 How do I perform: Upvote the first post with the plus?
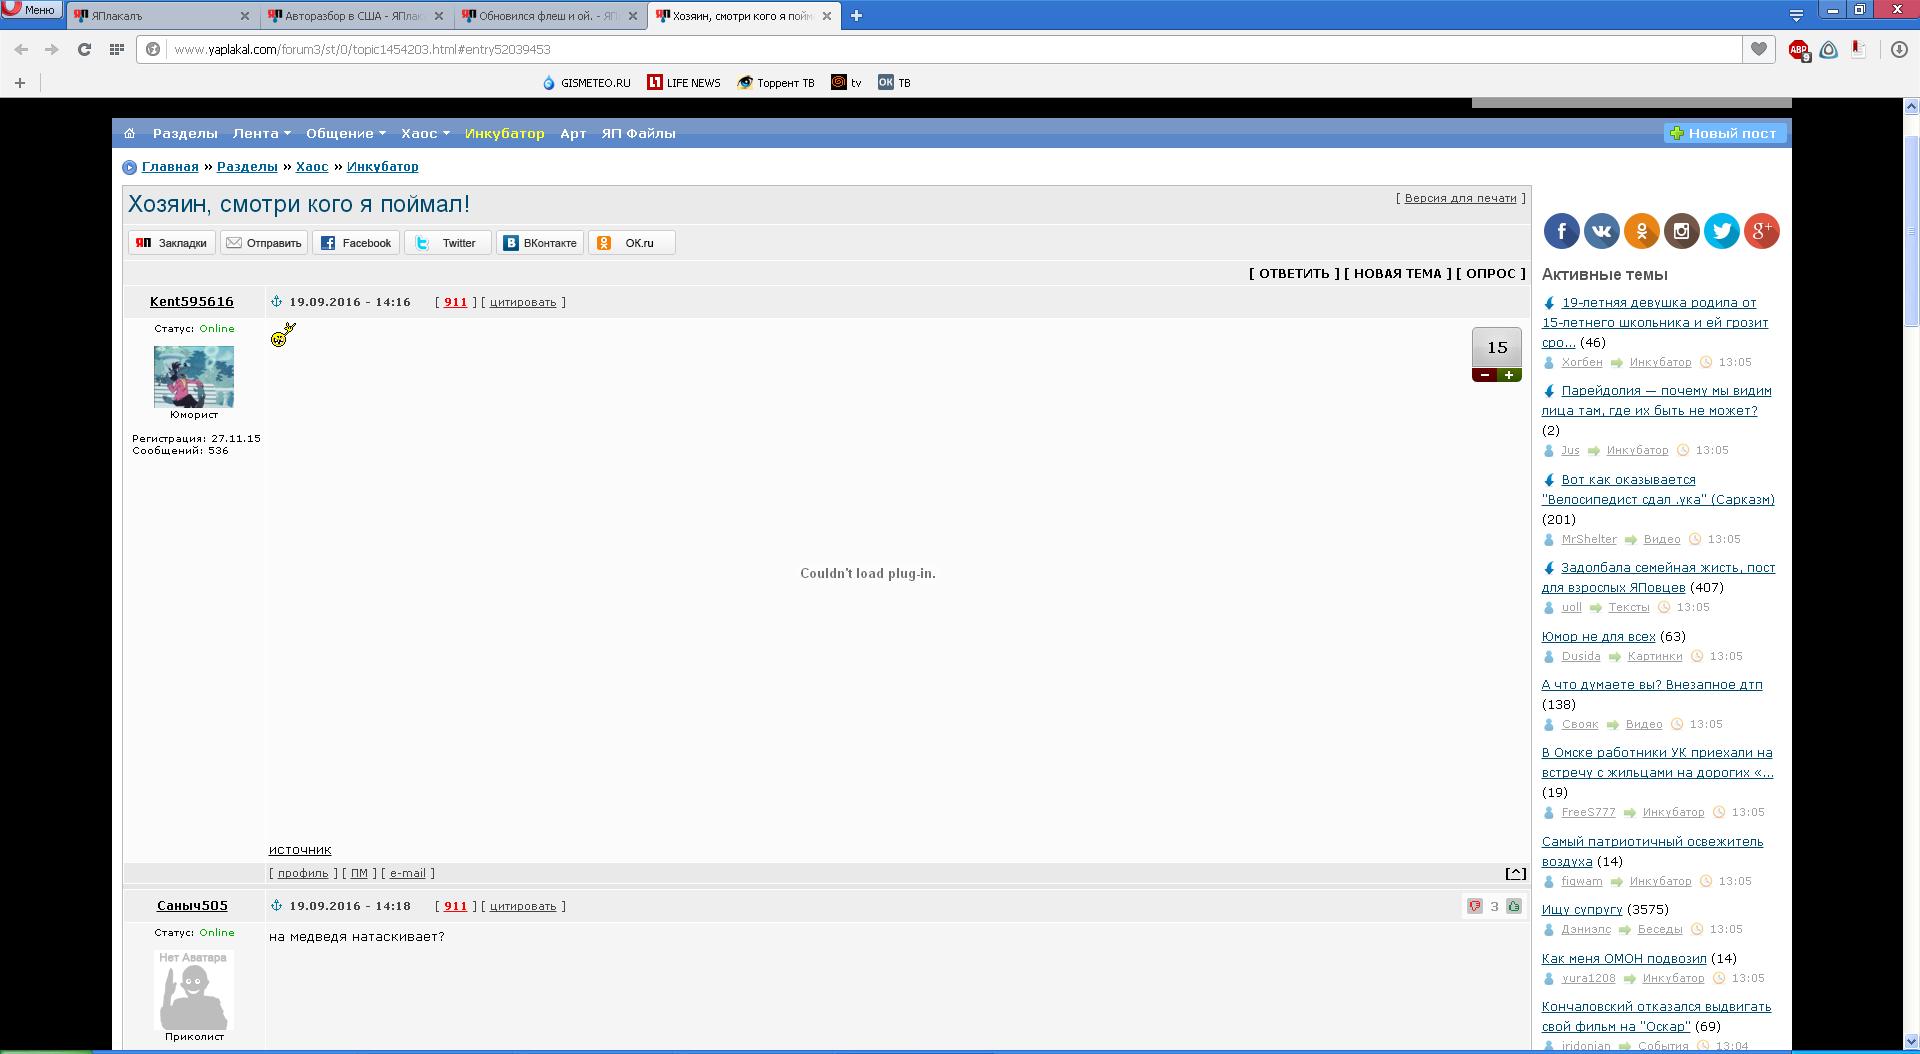tap(1509, 375)
